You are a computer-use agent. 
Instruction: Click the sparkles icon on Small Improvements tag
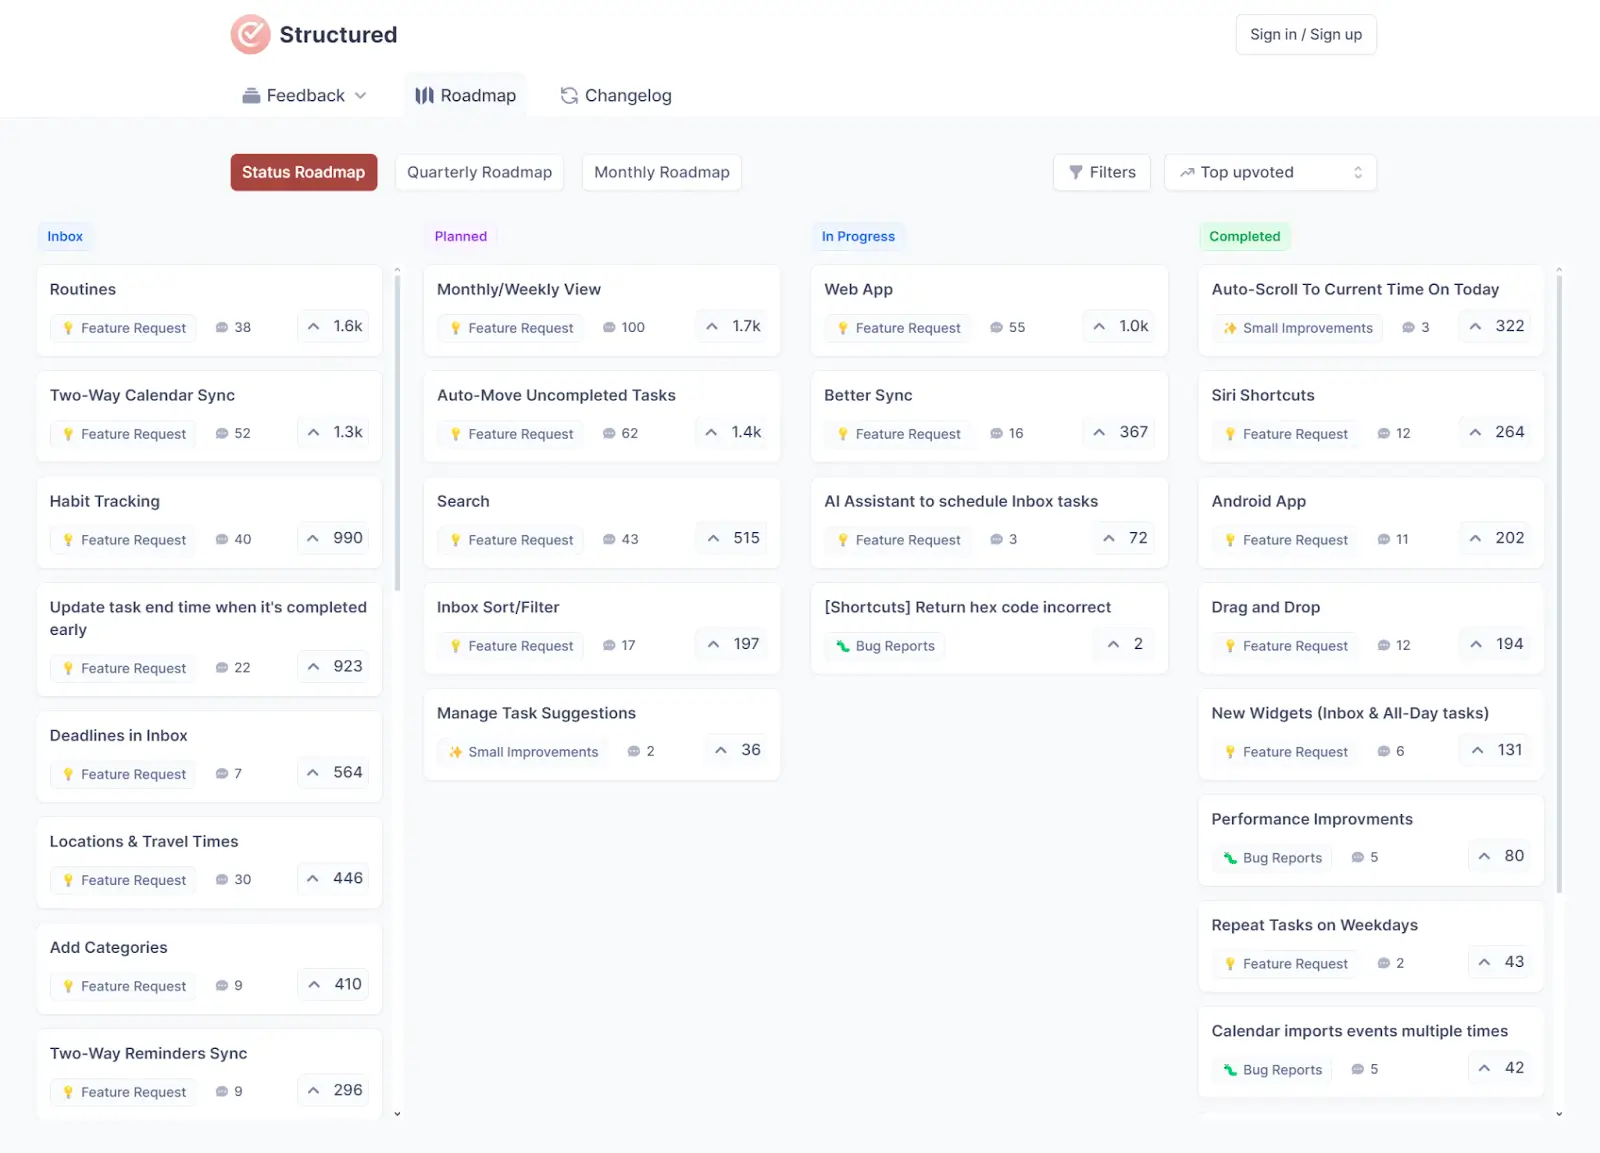coord(455,751)
